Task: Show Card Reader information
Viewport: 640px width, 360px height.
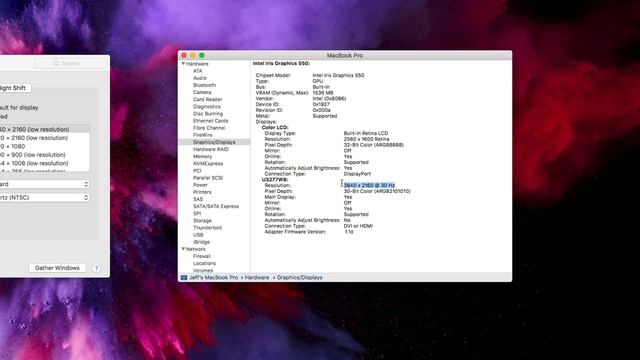Action: coord(207,99)
